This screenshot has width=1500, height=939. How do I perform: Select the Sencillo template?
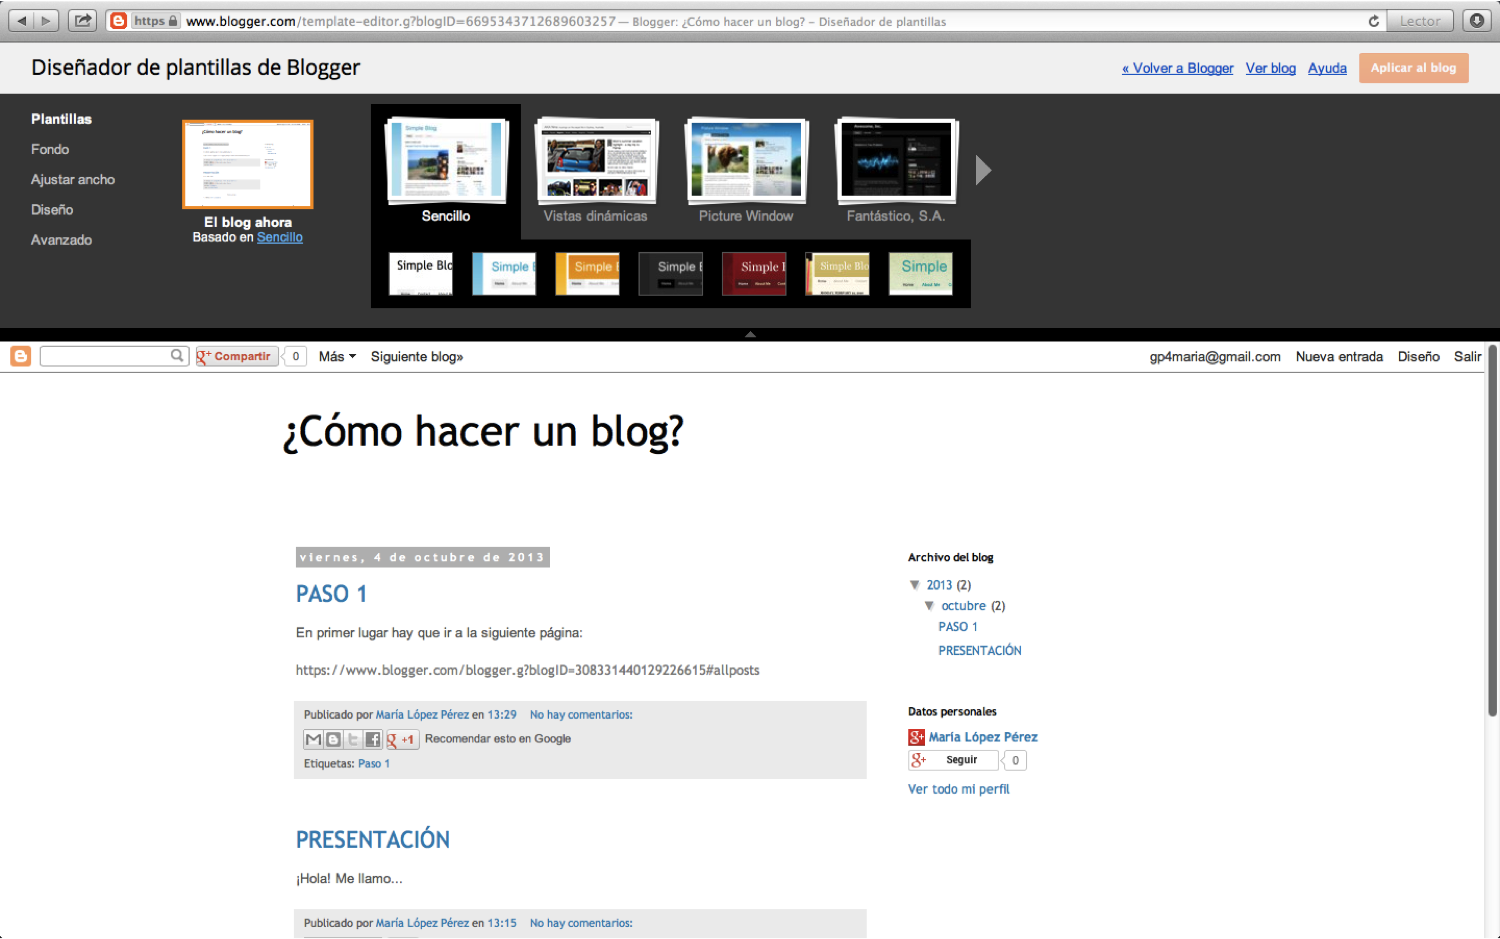446,171
